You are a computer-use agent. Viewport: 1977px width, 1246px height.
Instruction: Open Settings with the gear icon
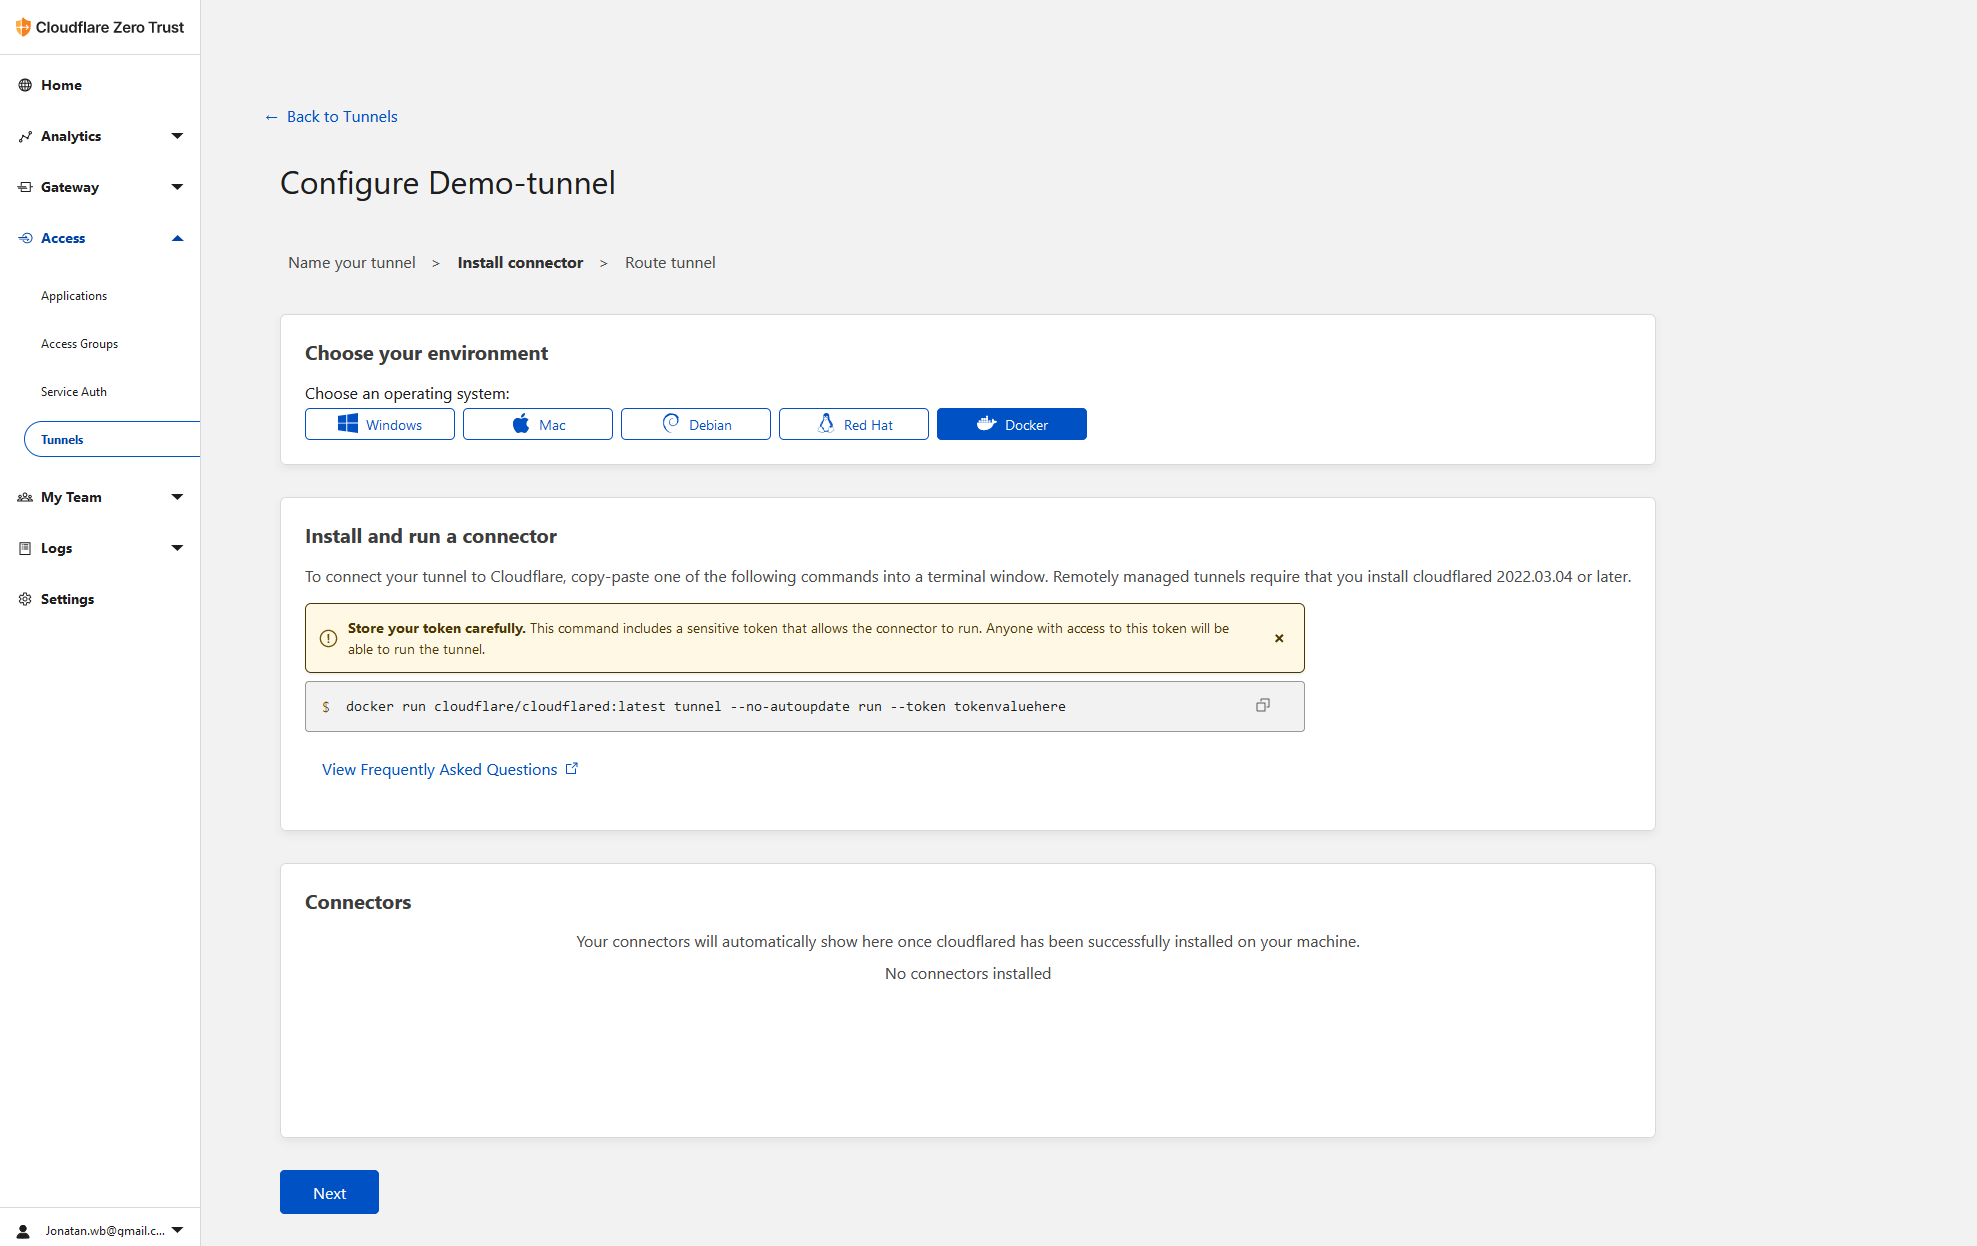(x=25, y=599)
